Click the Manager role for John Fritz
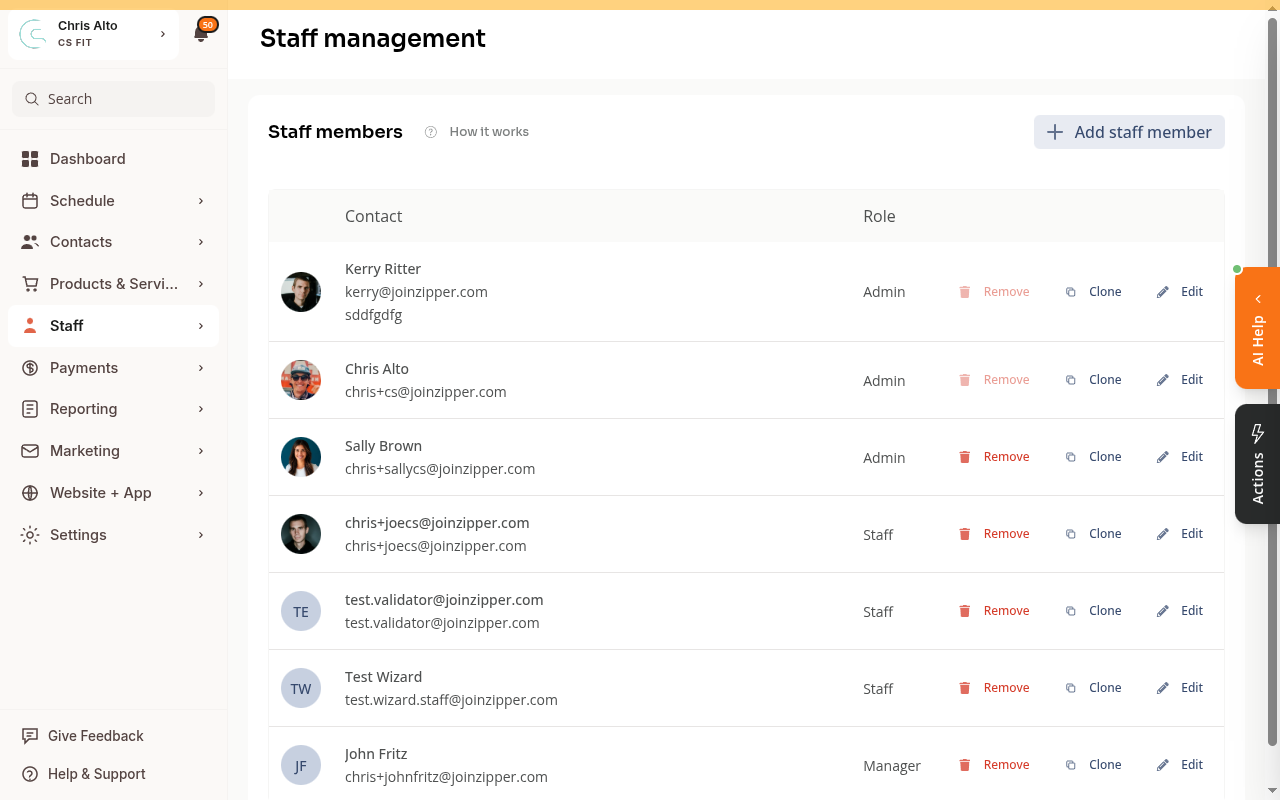This screenshot has height=800, width=1280. pyautogui.click(x=892, y=766)
